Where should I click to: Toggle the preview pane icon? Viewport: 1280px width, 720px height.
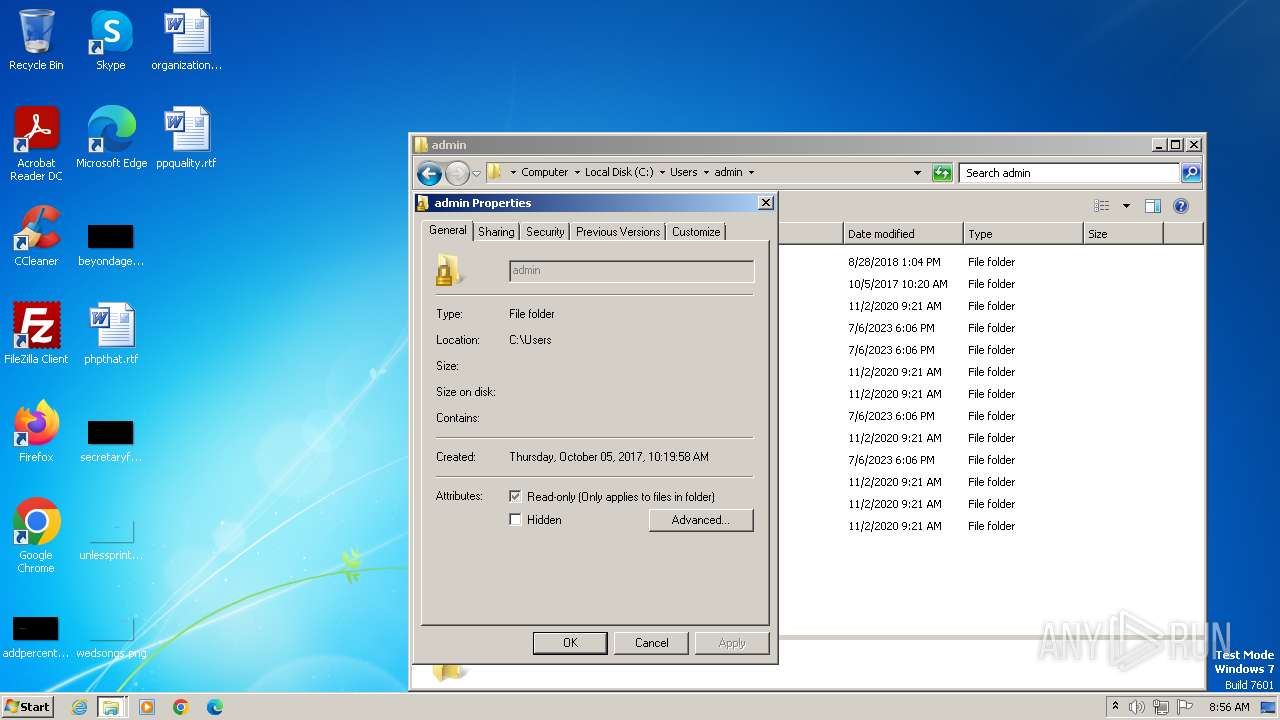[x=1152, y=206]
